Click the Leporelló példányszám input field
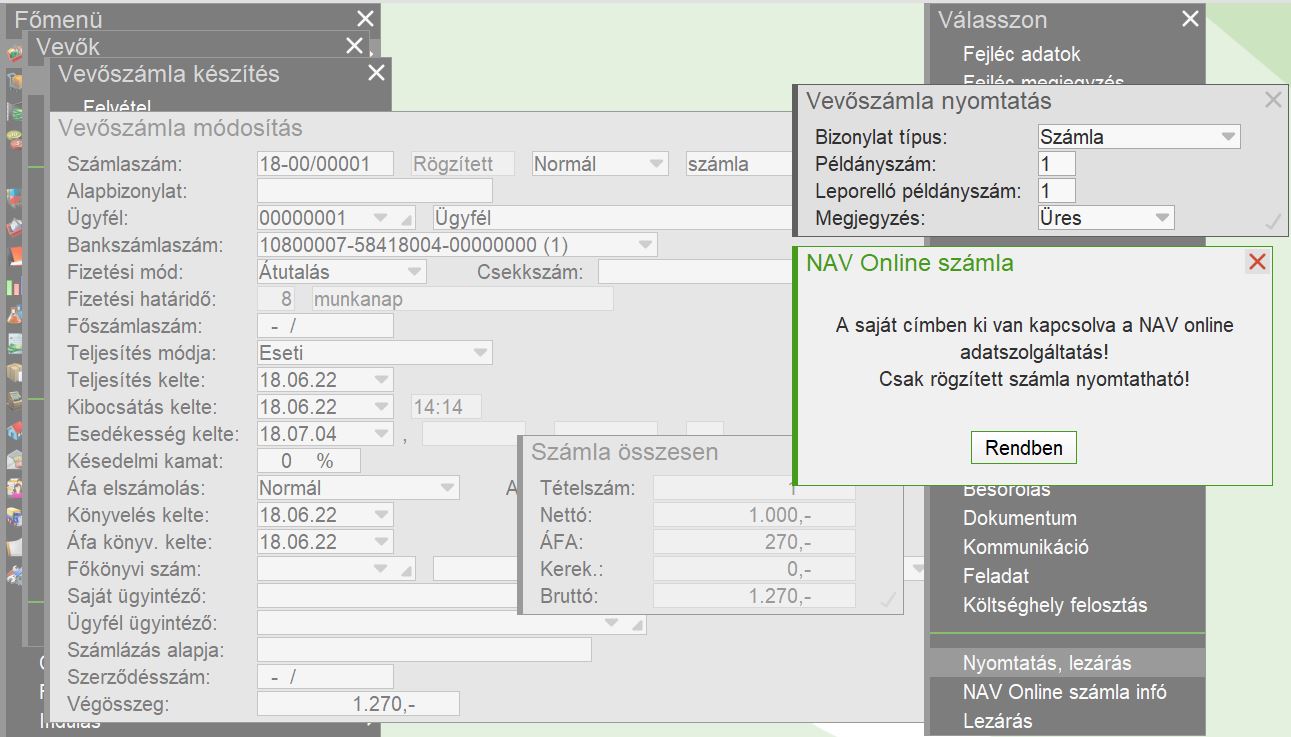The width and height of the screenshot is (1291, 737). (x=1057, y=191)
